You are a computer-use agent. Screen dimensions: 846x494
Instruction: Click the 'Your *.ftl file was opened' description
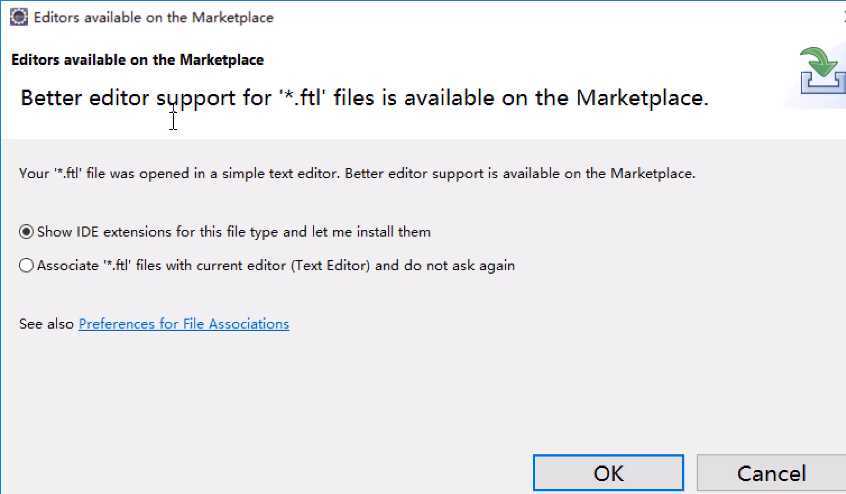(x=357, y=174)
